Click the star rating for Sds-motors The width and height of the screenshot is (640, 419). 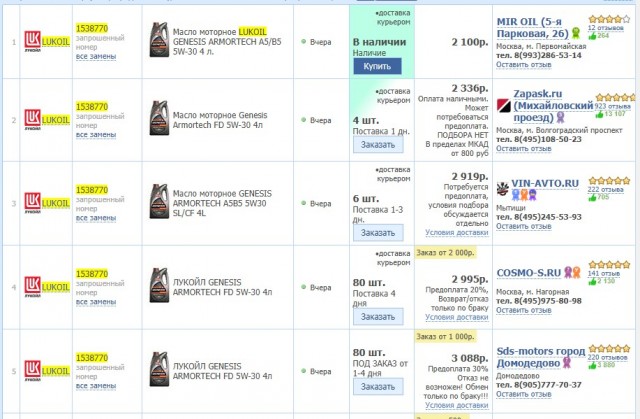pyautogui.click(x=609, y=348)
